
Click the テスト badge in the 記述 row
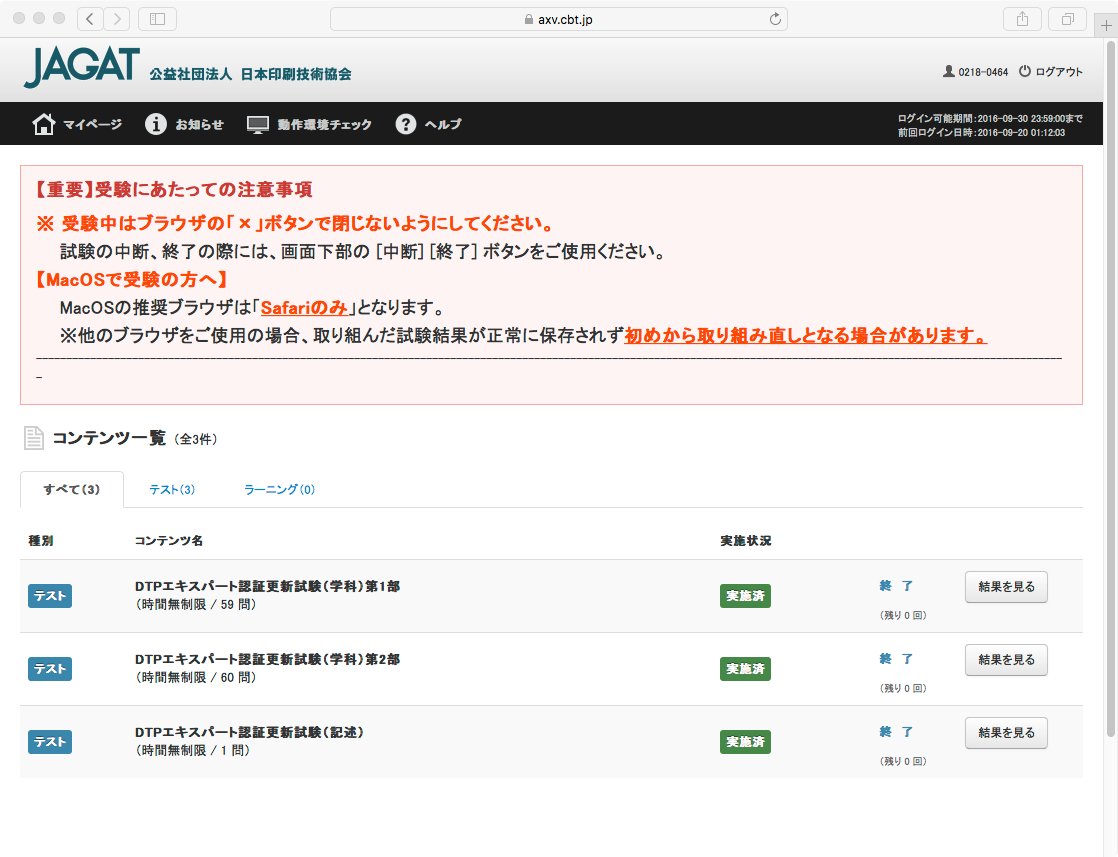click(x=50, y=741)
